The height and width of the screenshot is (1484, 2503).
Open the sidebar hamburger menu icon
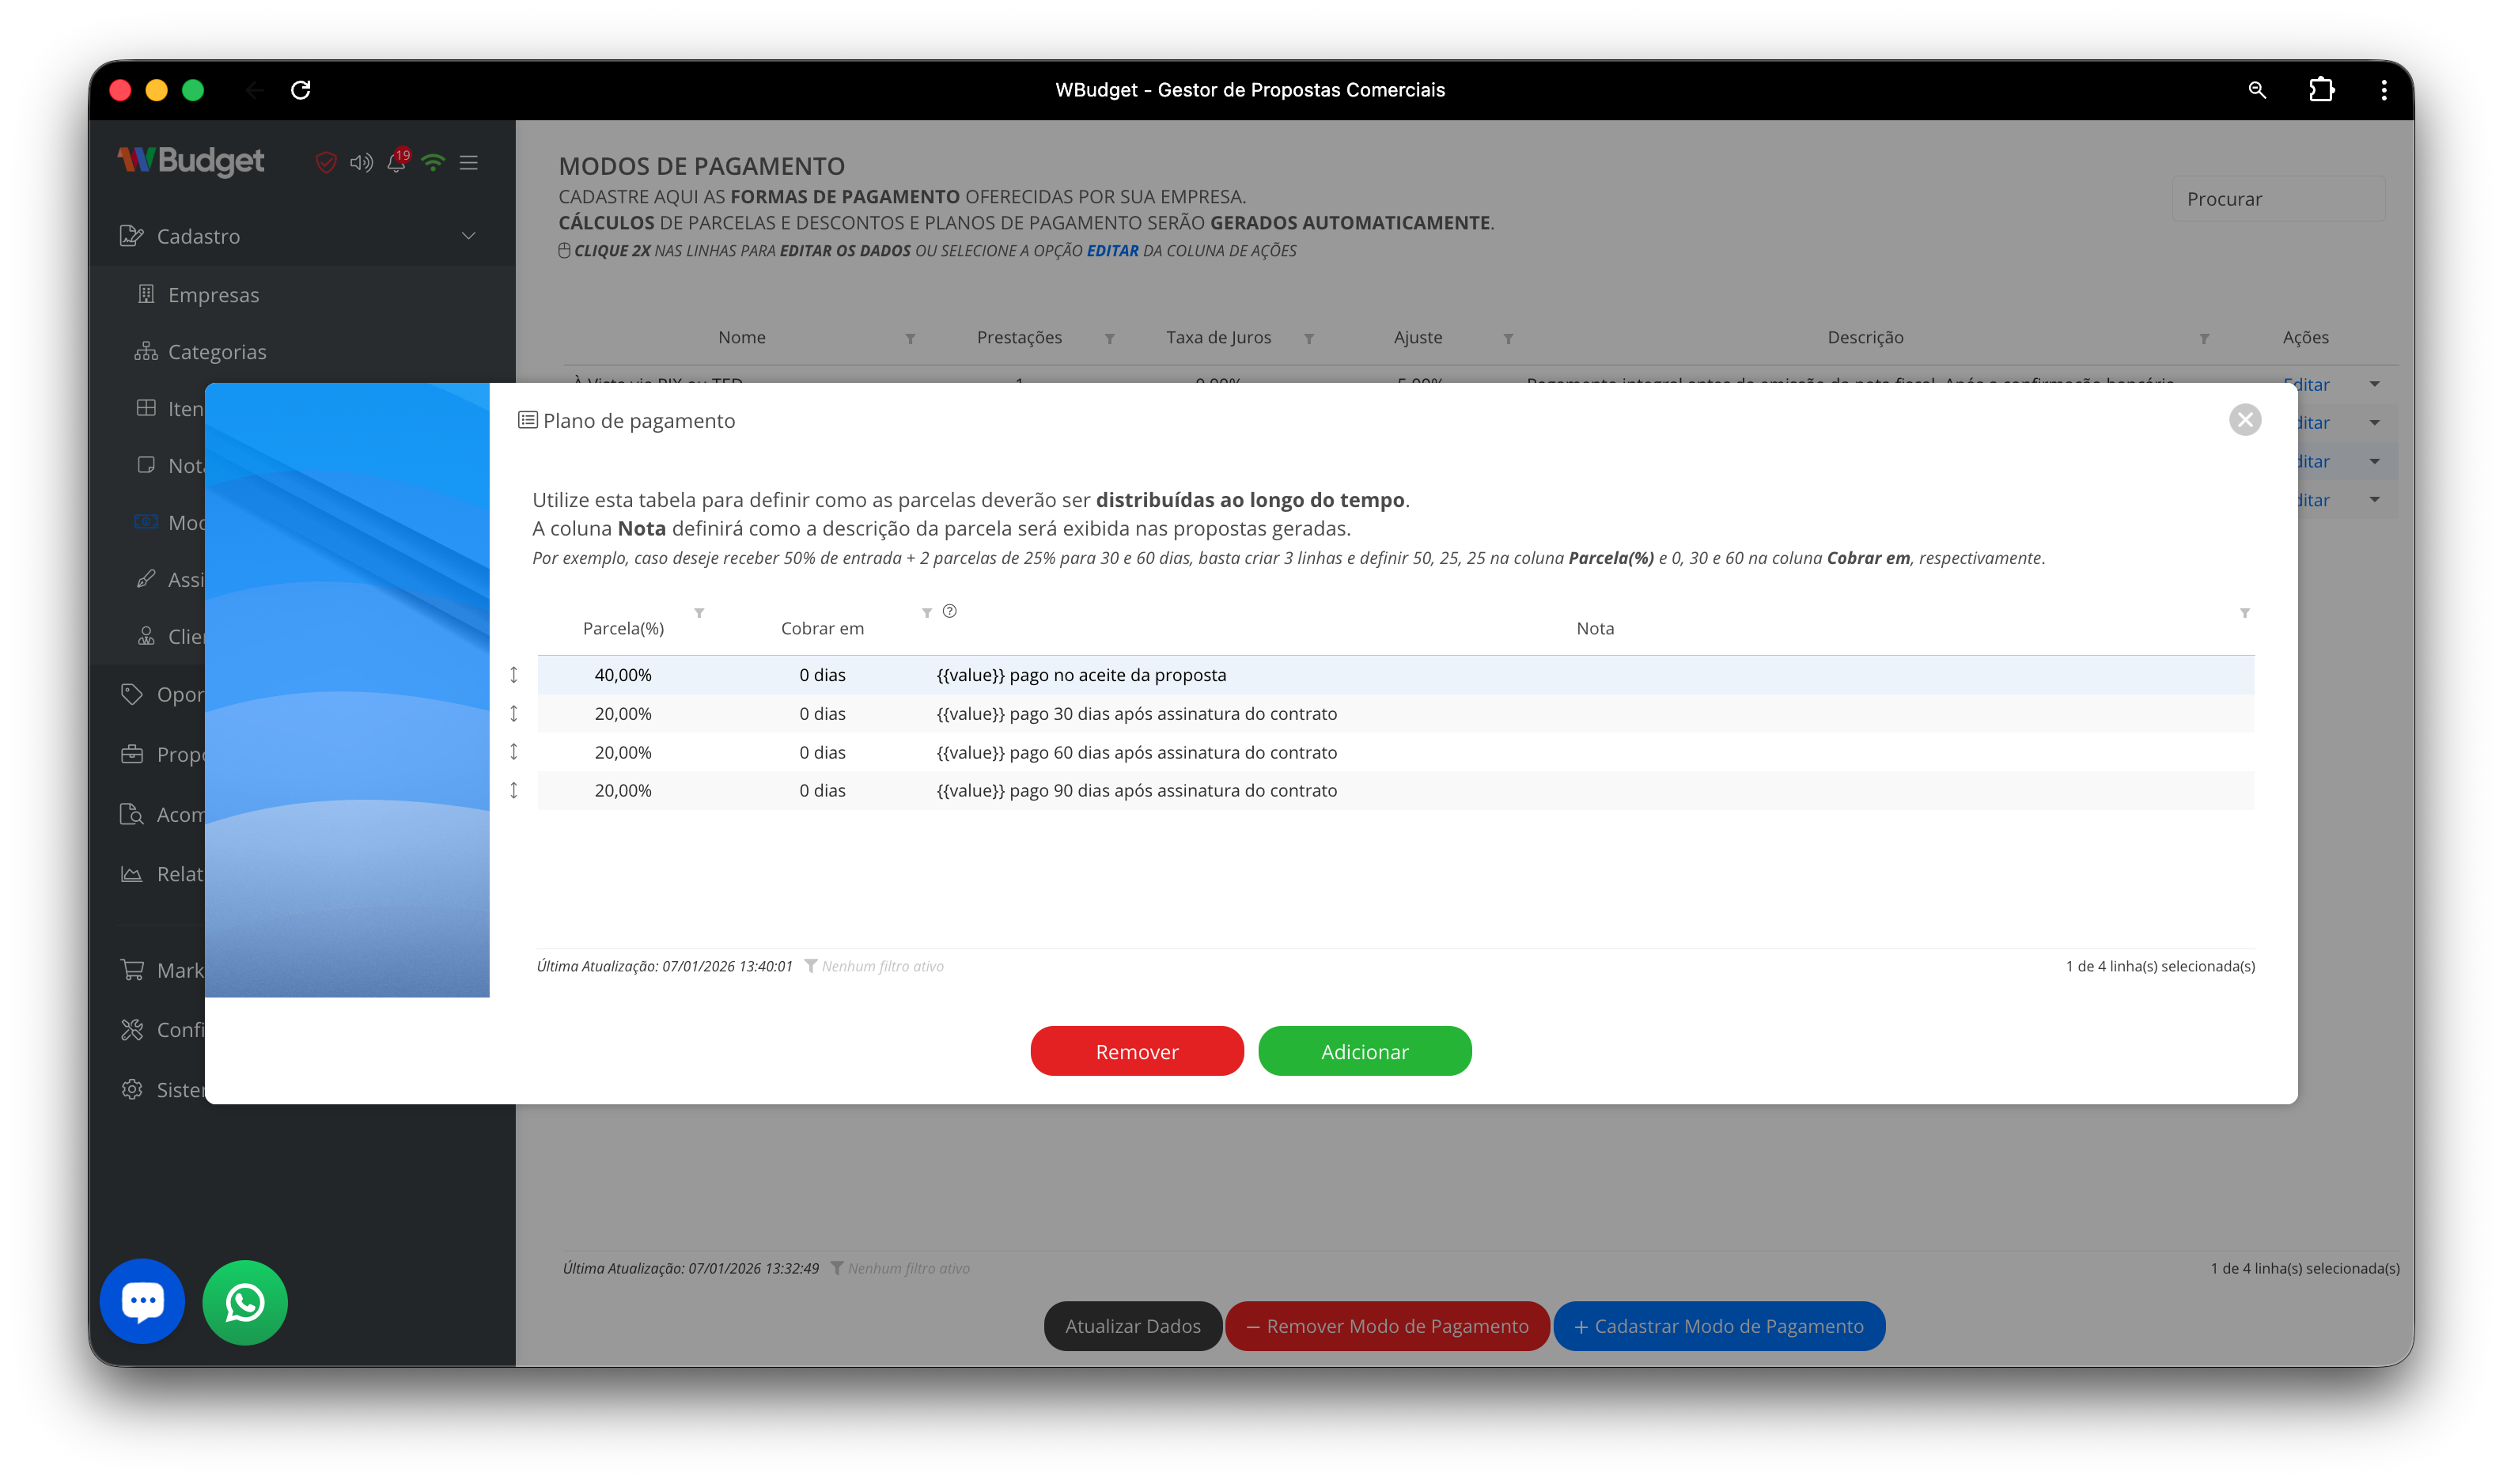click(468, 162)
